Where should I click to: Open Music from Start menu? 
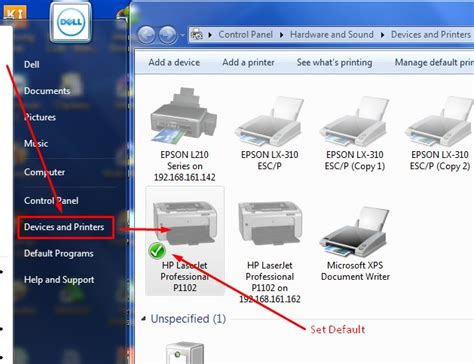click(36, 143)
